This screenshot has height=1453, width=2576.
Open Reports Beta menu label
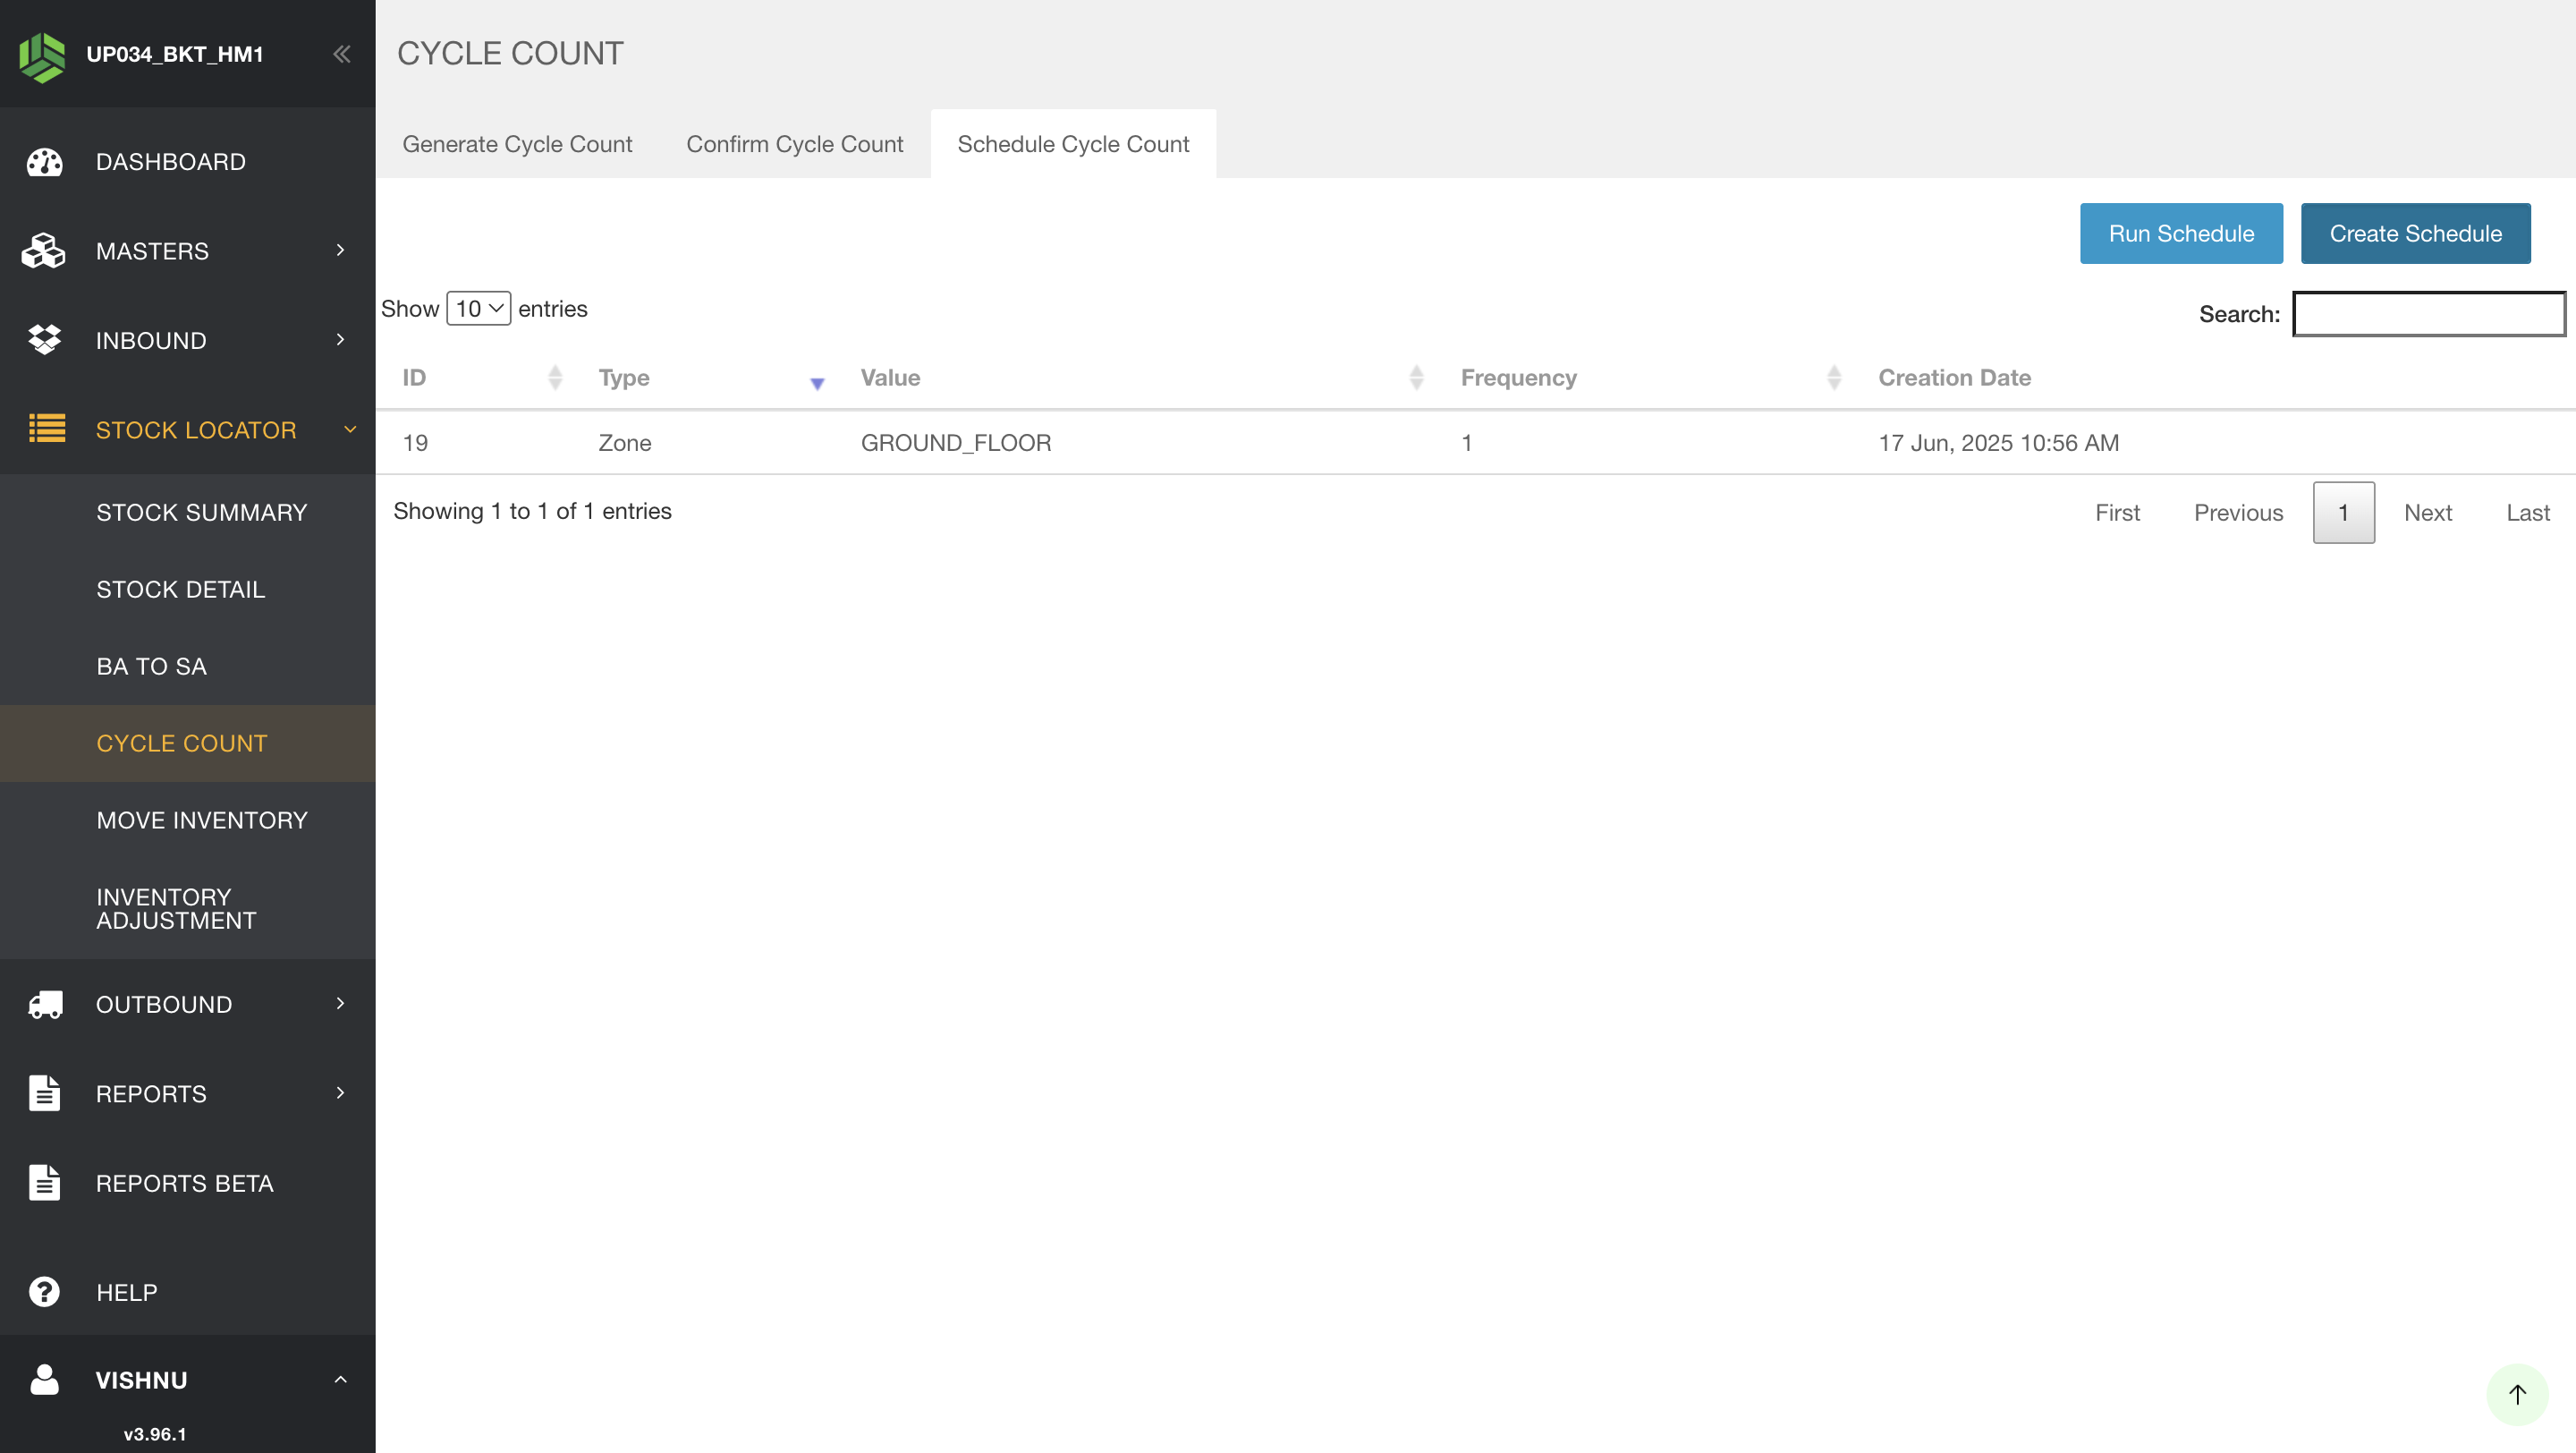(185, 1183)
